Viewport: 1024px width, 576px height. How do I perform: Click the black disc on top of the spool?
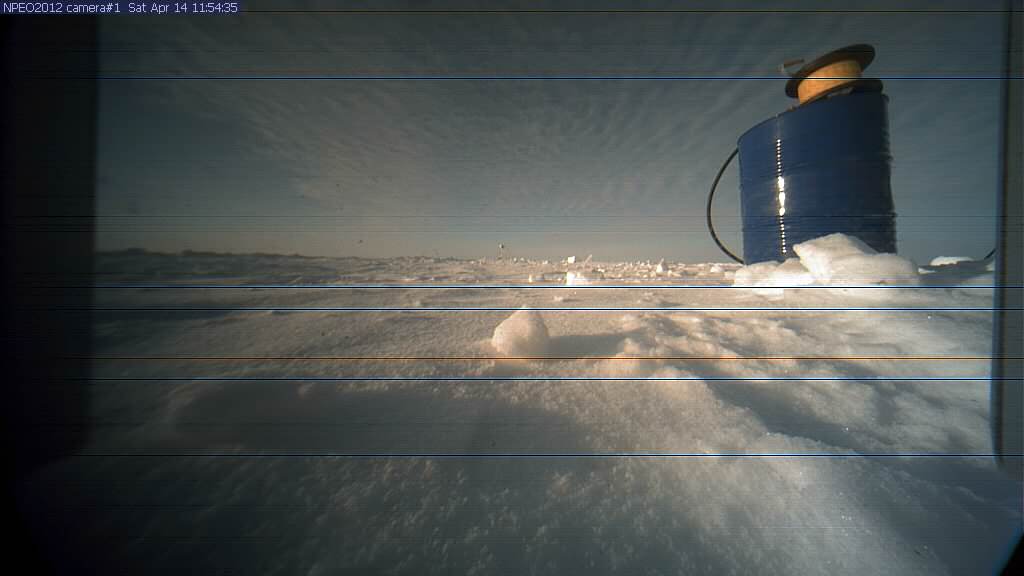click(x=830, y=58)
